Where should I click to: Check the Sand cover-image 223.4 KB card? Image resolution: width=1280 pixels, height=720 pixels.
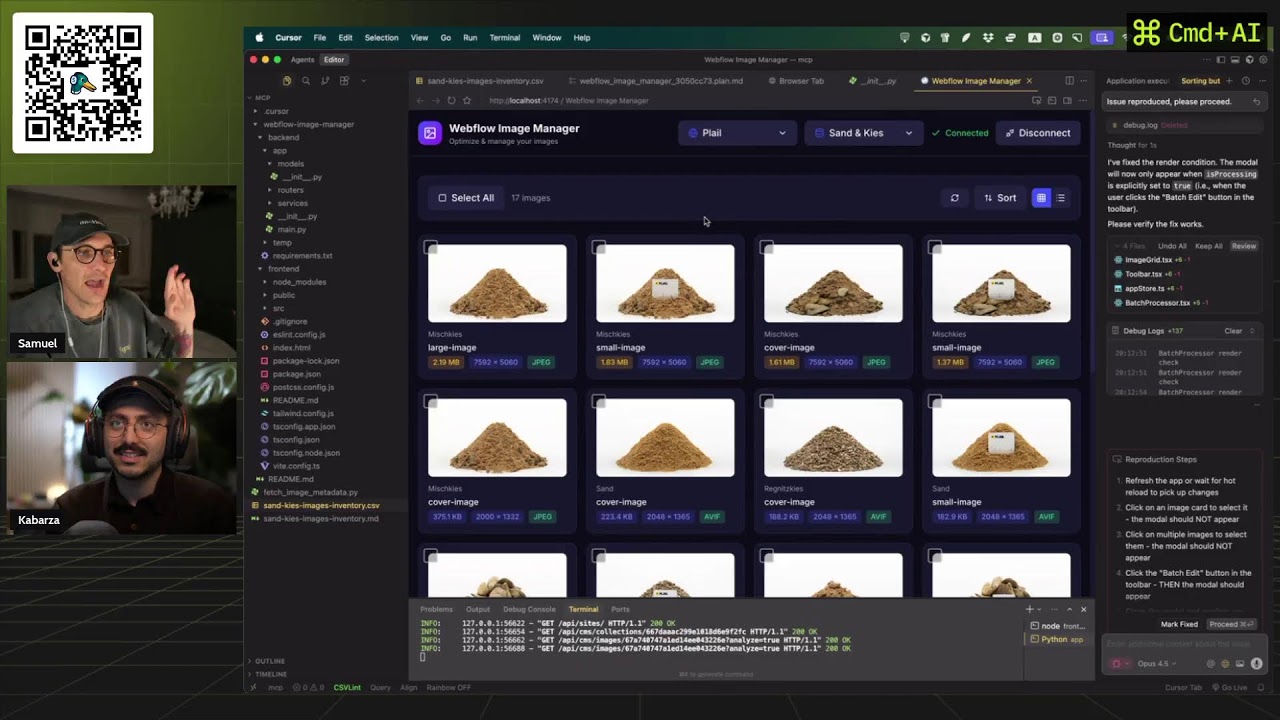[598, 401]
